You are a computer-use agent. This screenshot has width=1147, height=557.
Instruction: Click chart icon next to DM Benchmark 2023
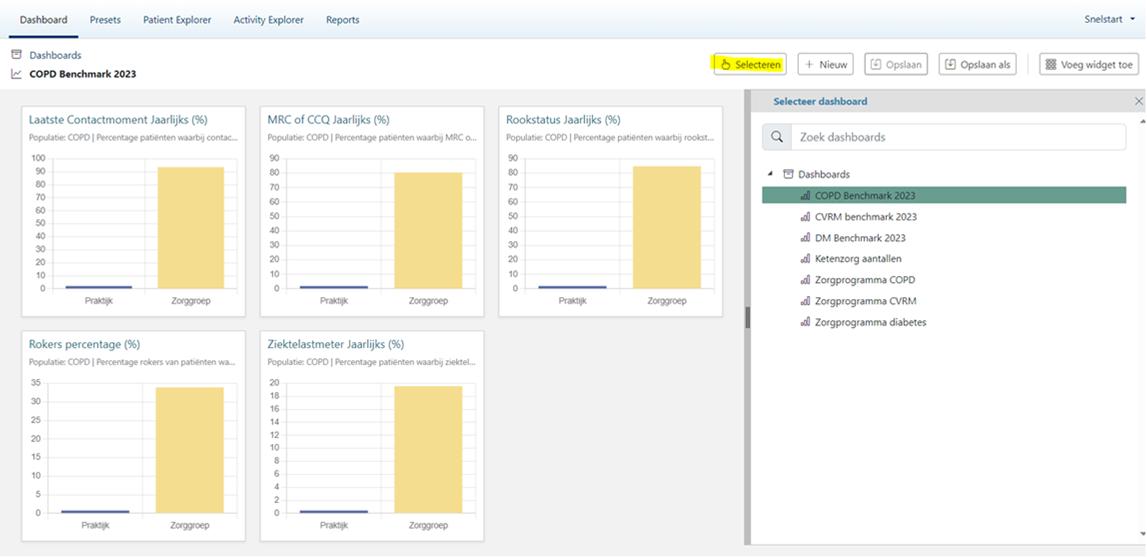pos(805,238)
